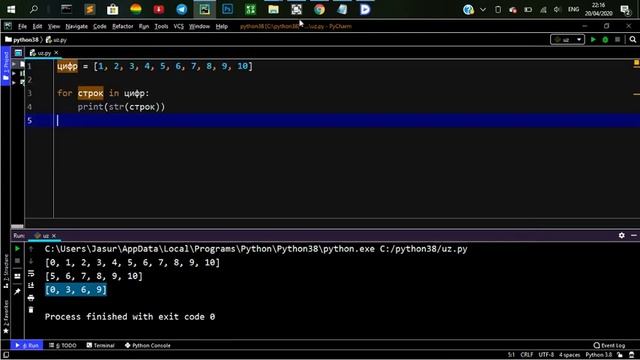This screenshot has height=360, width=640.
Task: Open the Code menu
Action: pos(100,26)
